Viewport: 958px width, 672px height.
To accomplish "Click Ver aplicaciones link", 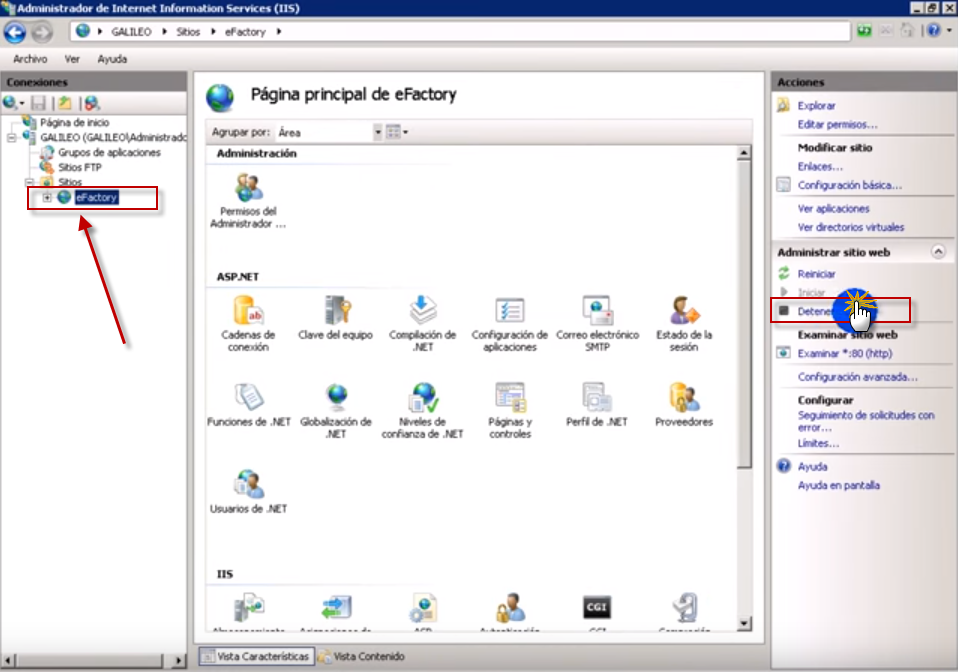I will coord(833,209).
